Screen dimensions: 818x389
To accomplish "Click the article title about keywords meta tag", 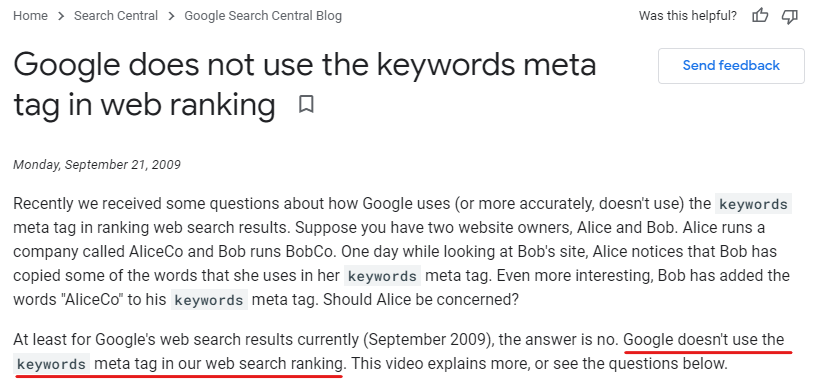I will click(x=305, y=84).
